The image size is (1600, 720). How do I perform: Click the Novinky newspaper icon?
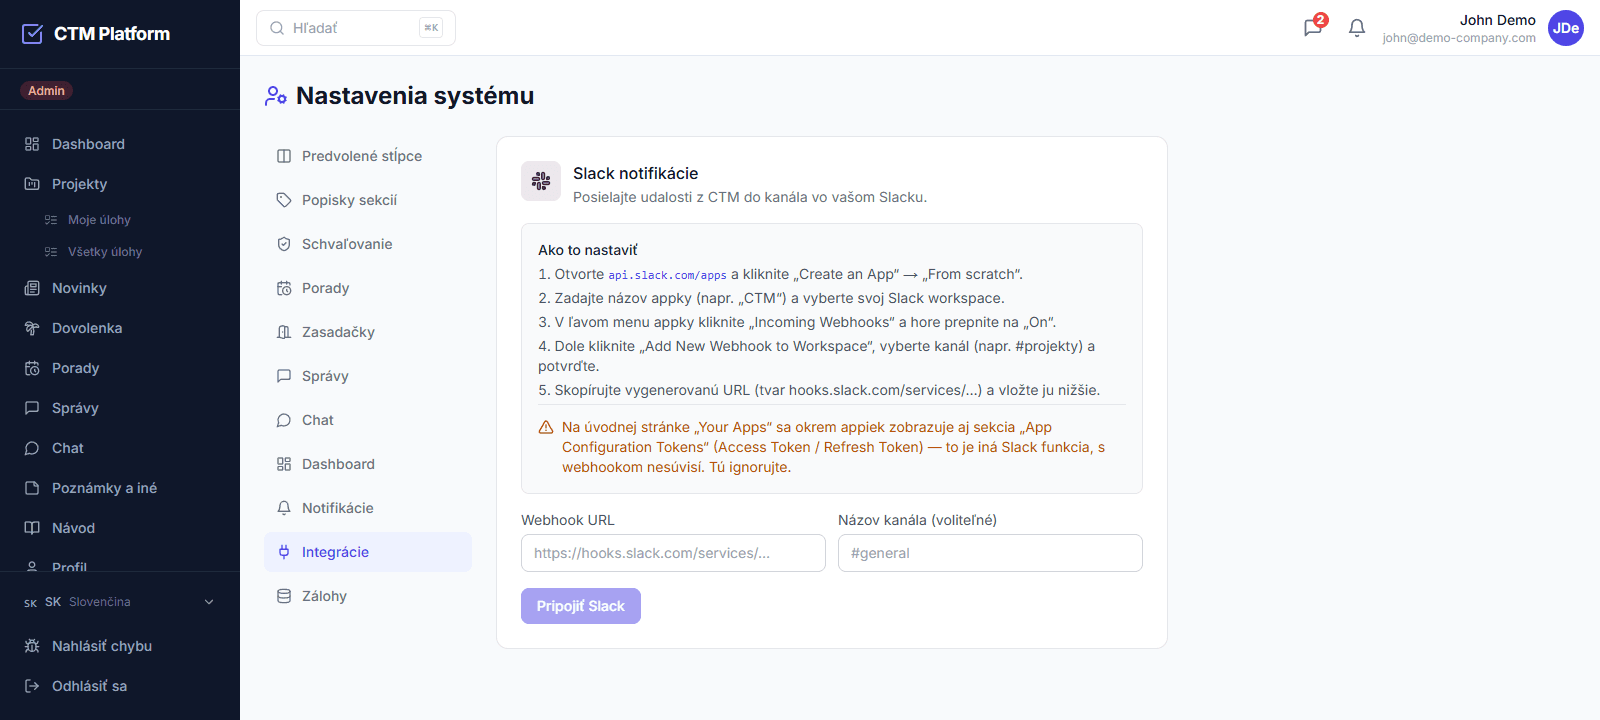32,288
